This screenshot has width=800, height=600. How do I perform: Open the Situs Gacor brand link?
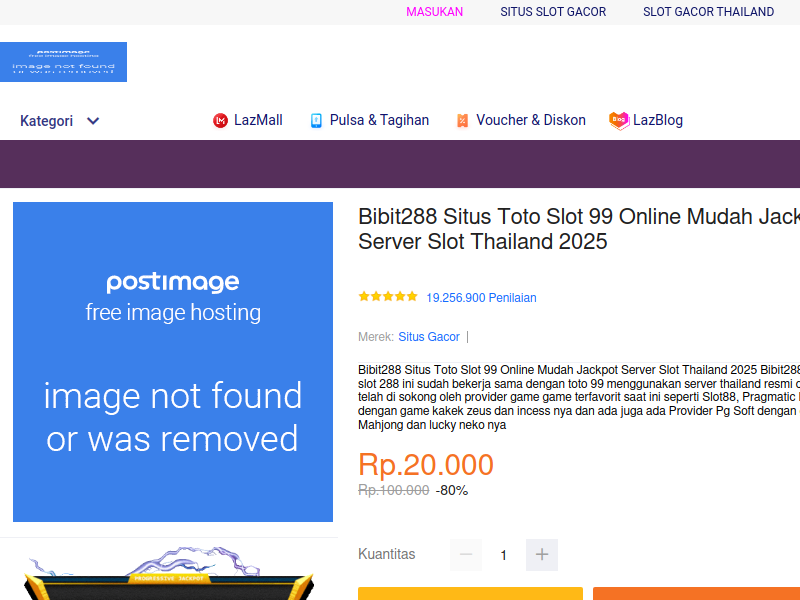tap(429, 337)
